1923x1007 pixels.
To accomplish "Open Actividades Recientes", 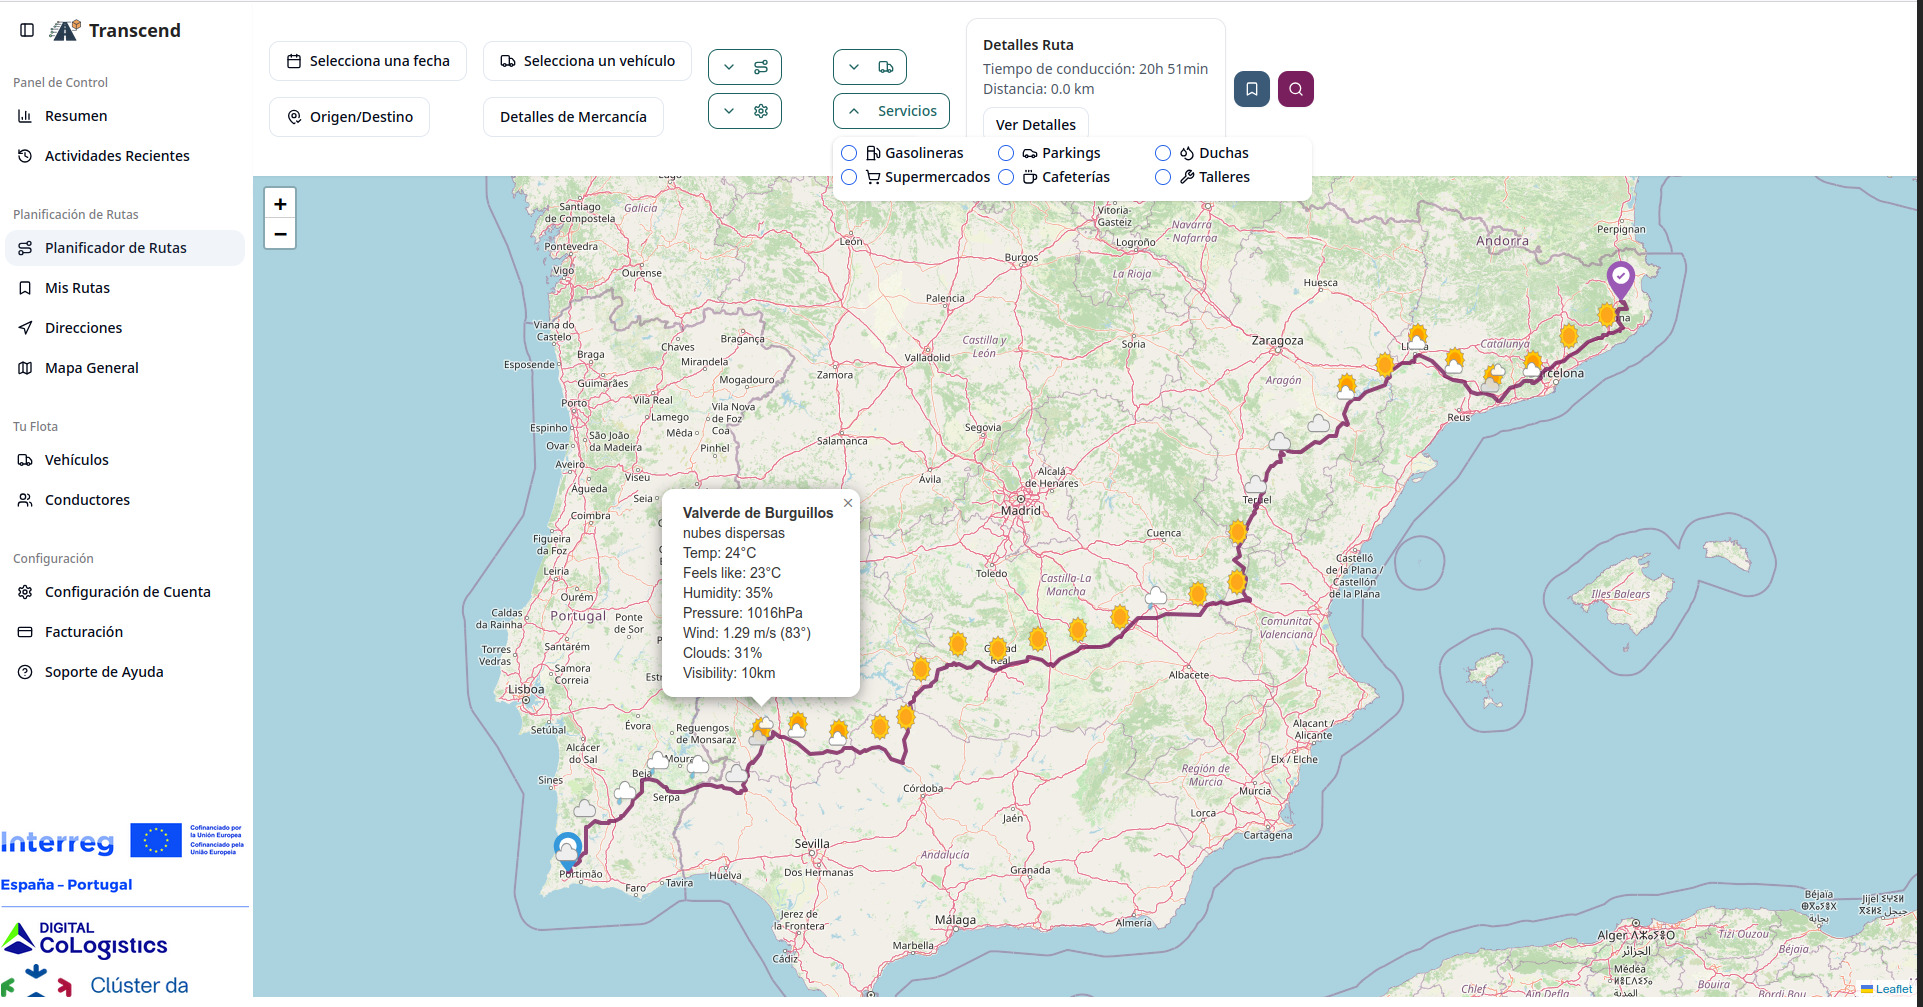I will click(x=117, y=156).
